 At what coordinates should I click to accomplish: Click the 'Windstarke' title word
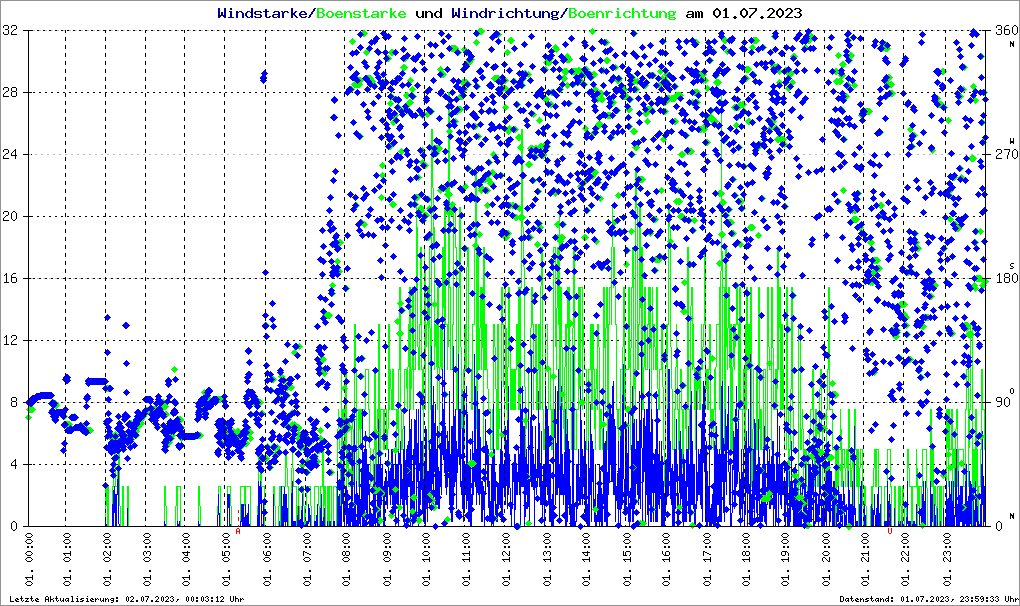click(262, 13)
